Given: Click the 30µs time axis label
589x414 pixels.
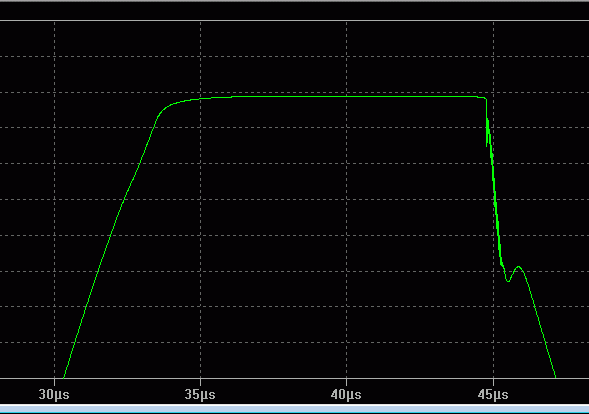Looking at the screenshot, I should pyautogui.click(x=54, y=394).
